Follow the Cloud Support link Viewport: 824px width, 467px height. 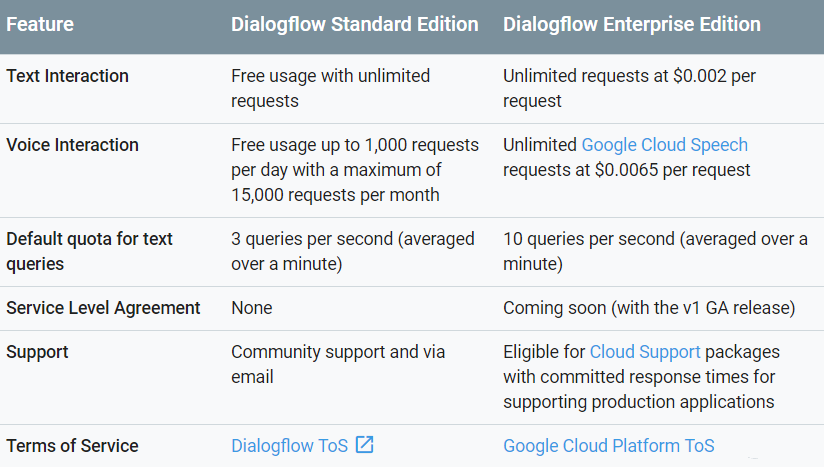[645, 352]
